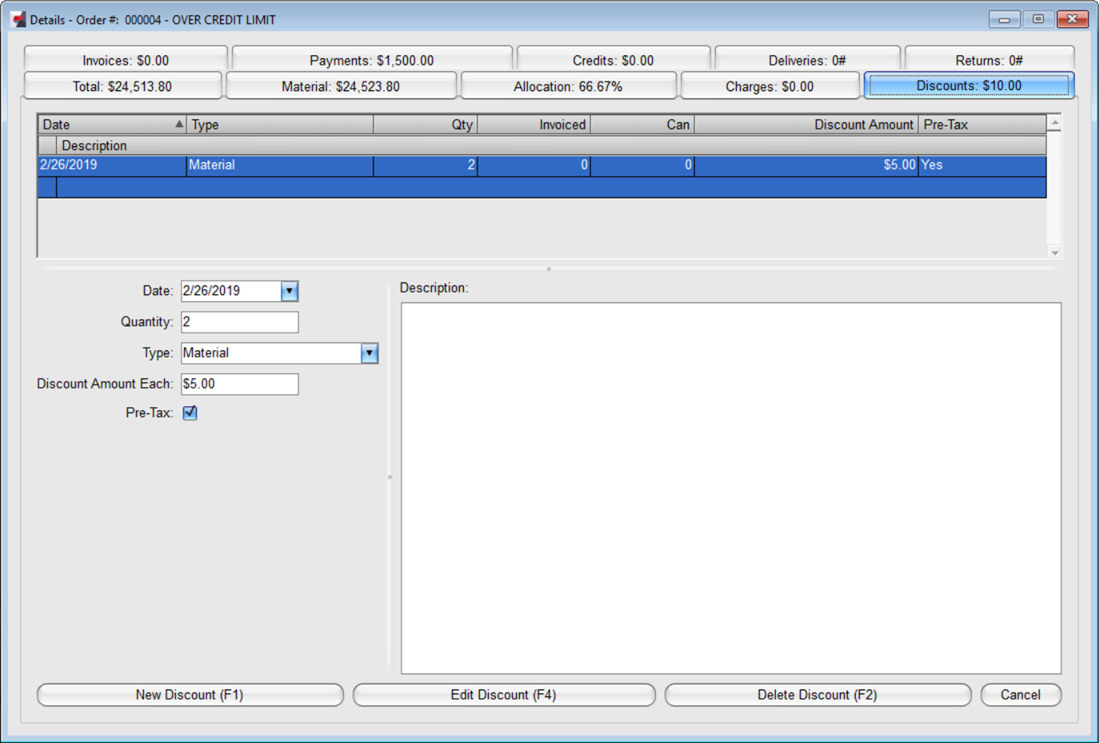Viewport: 1099px width, 743px height.
Task: Click the $5.00 discount amount cell
Action: (806, 165)
